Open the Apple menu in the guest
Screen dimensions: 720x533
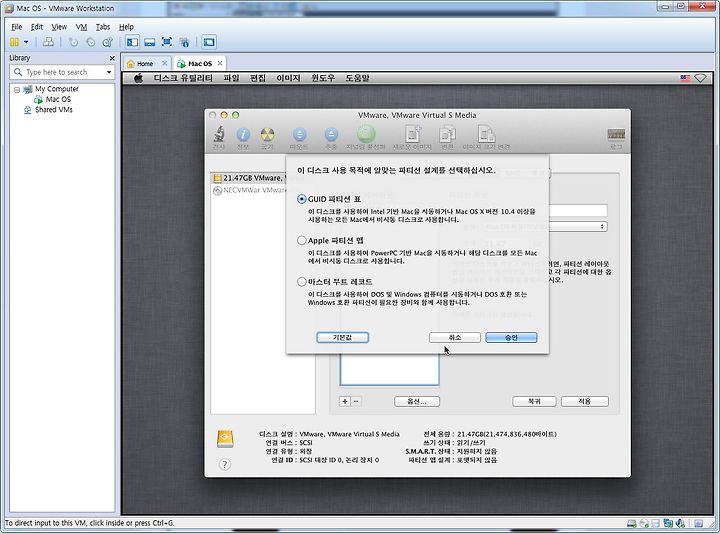point(138,78)
